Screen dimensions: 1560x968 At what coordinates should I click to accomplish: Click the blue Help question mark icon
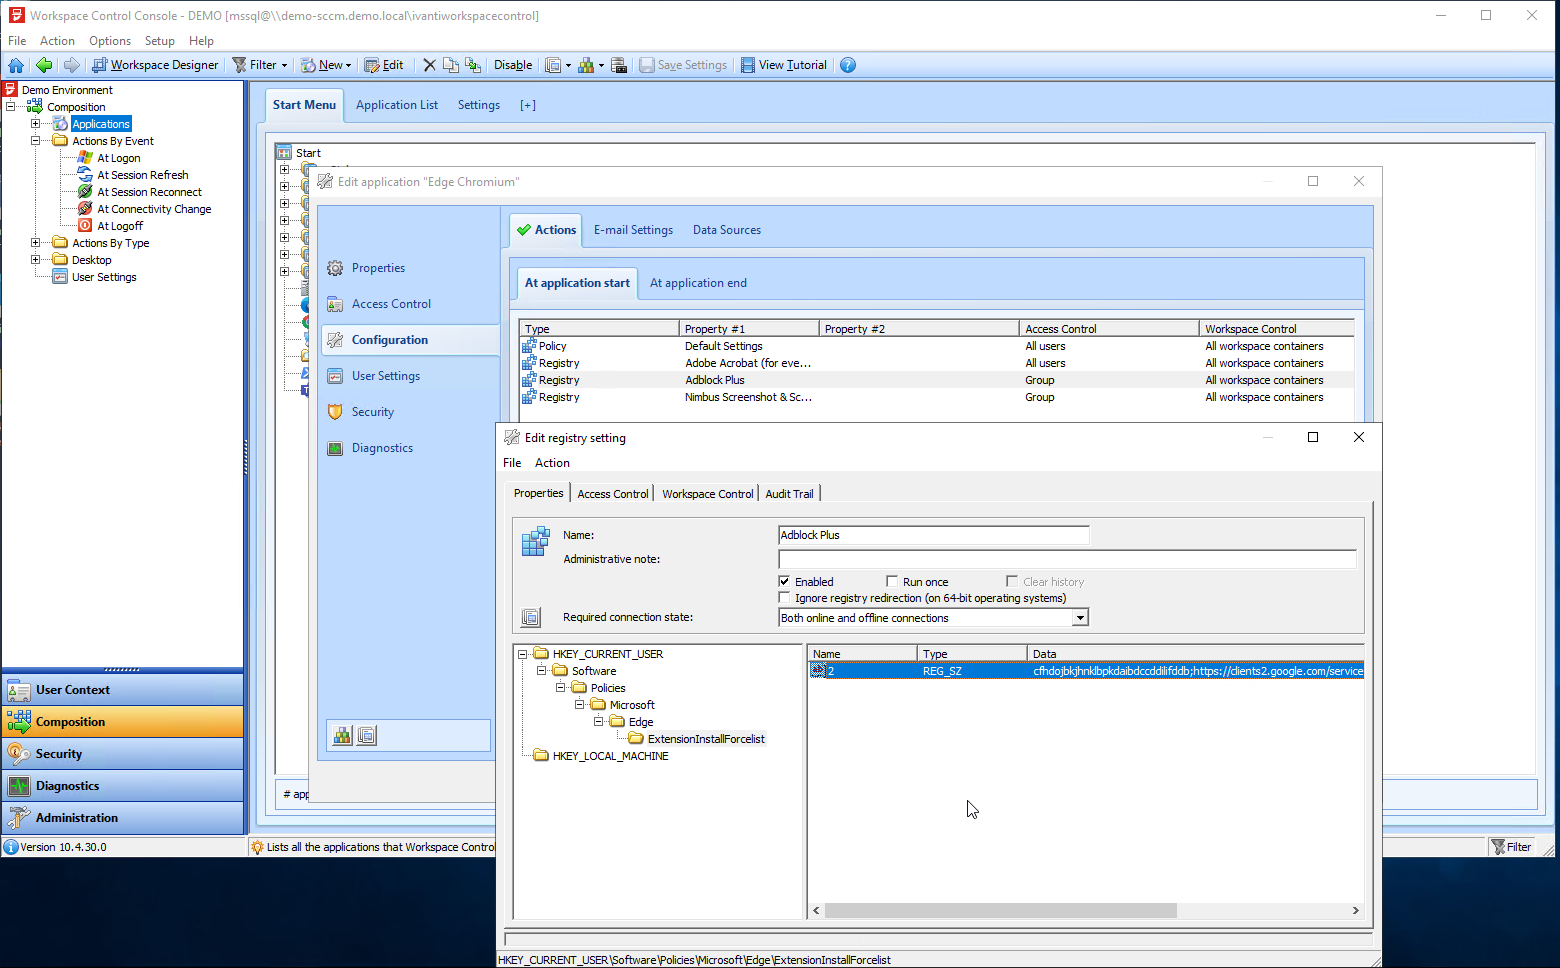click(x=848, y=65)
